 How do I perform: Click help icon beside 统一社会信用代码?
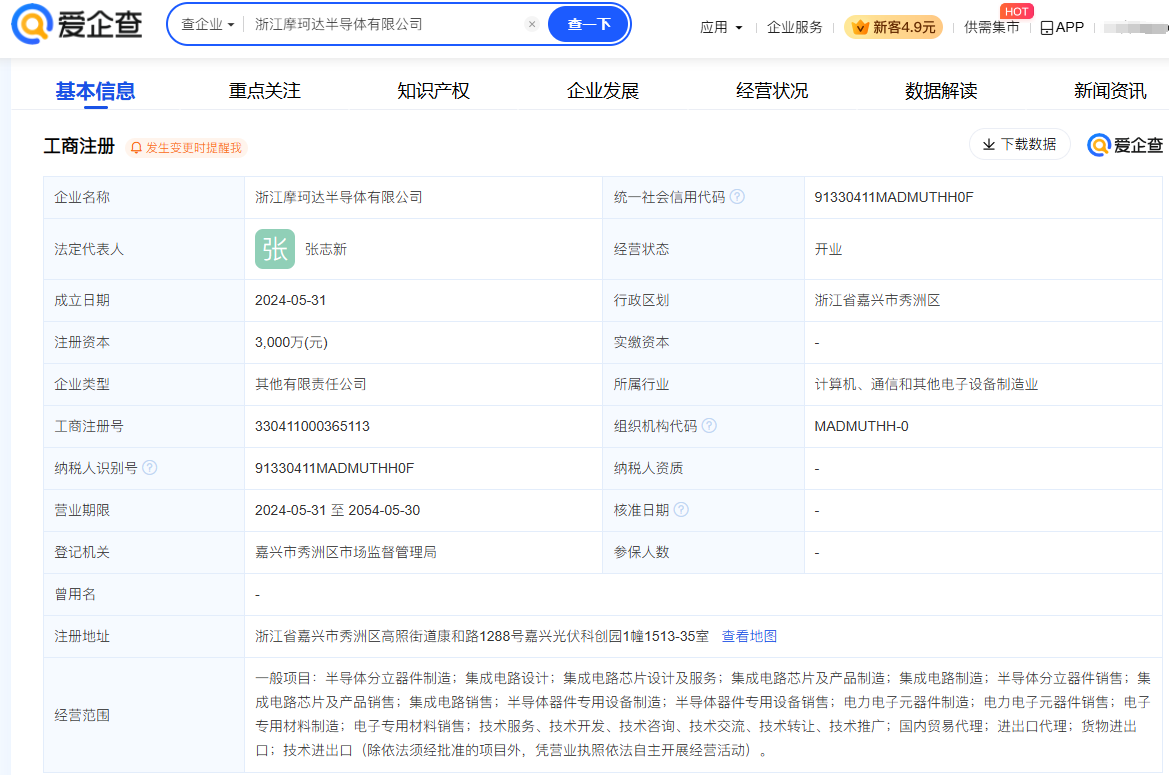point(737,197)
